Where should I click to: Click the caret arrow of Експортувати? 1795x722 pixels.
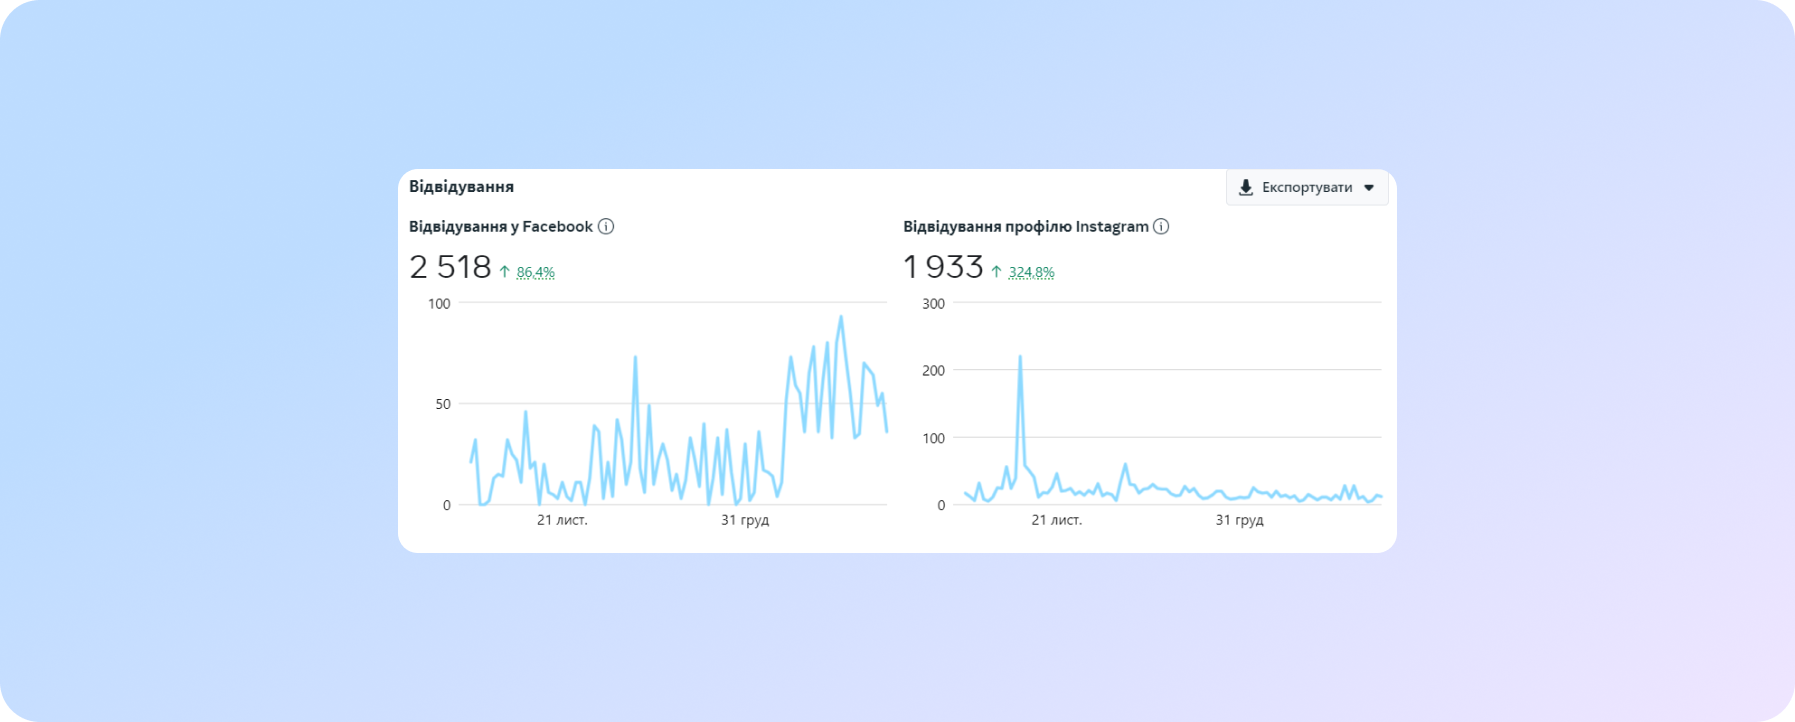(1369, 188)
